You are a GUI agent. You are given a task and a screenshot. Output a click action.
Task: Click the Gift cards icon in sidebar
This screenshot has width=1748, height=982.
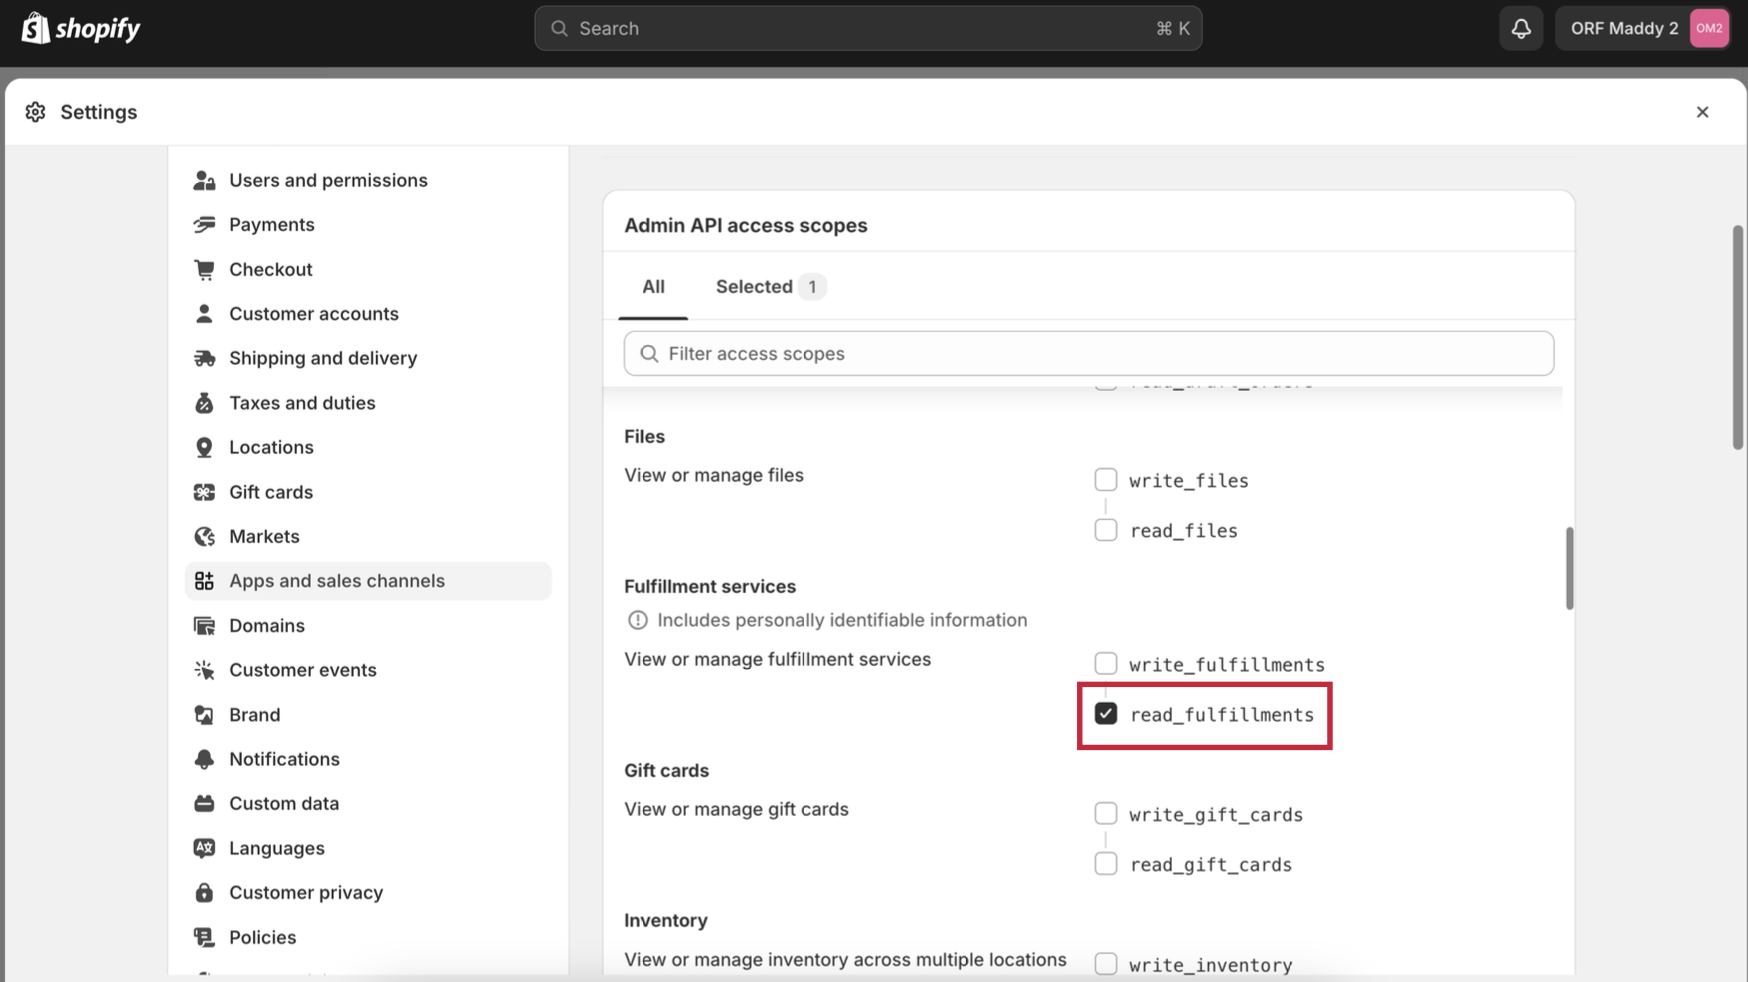click(x=204, y=492)
